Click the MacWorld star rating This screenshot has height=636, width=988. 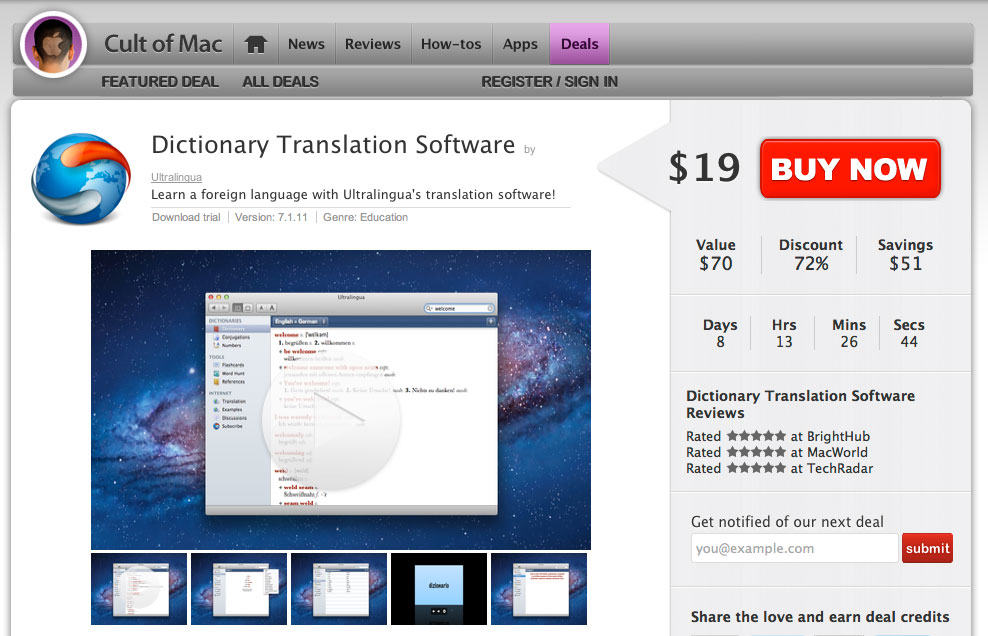(756, 452)
